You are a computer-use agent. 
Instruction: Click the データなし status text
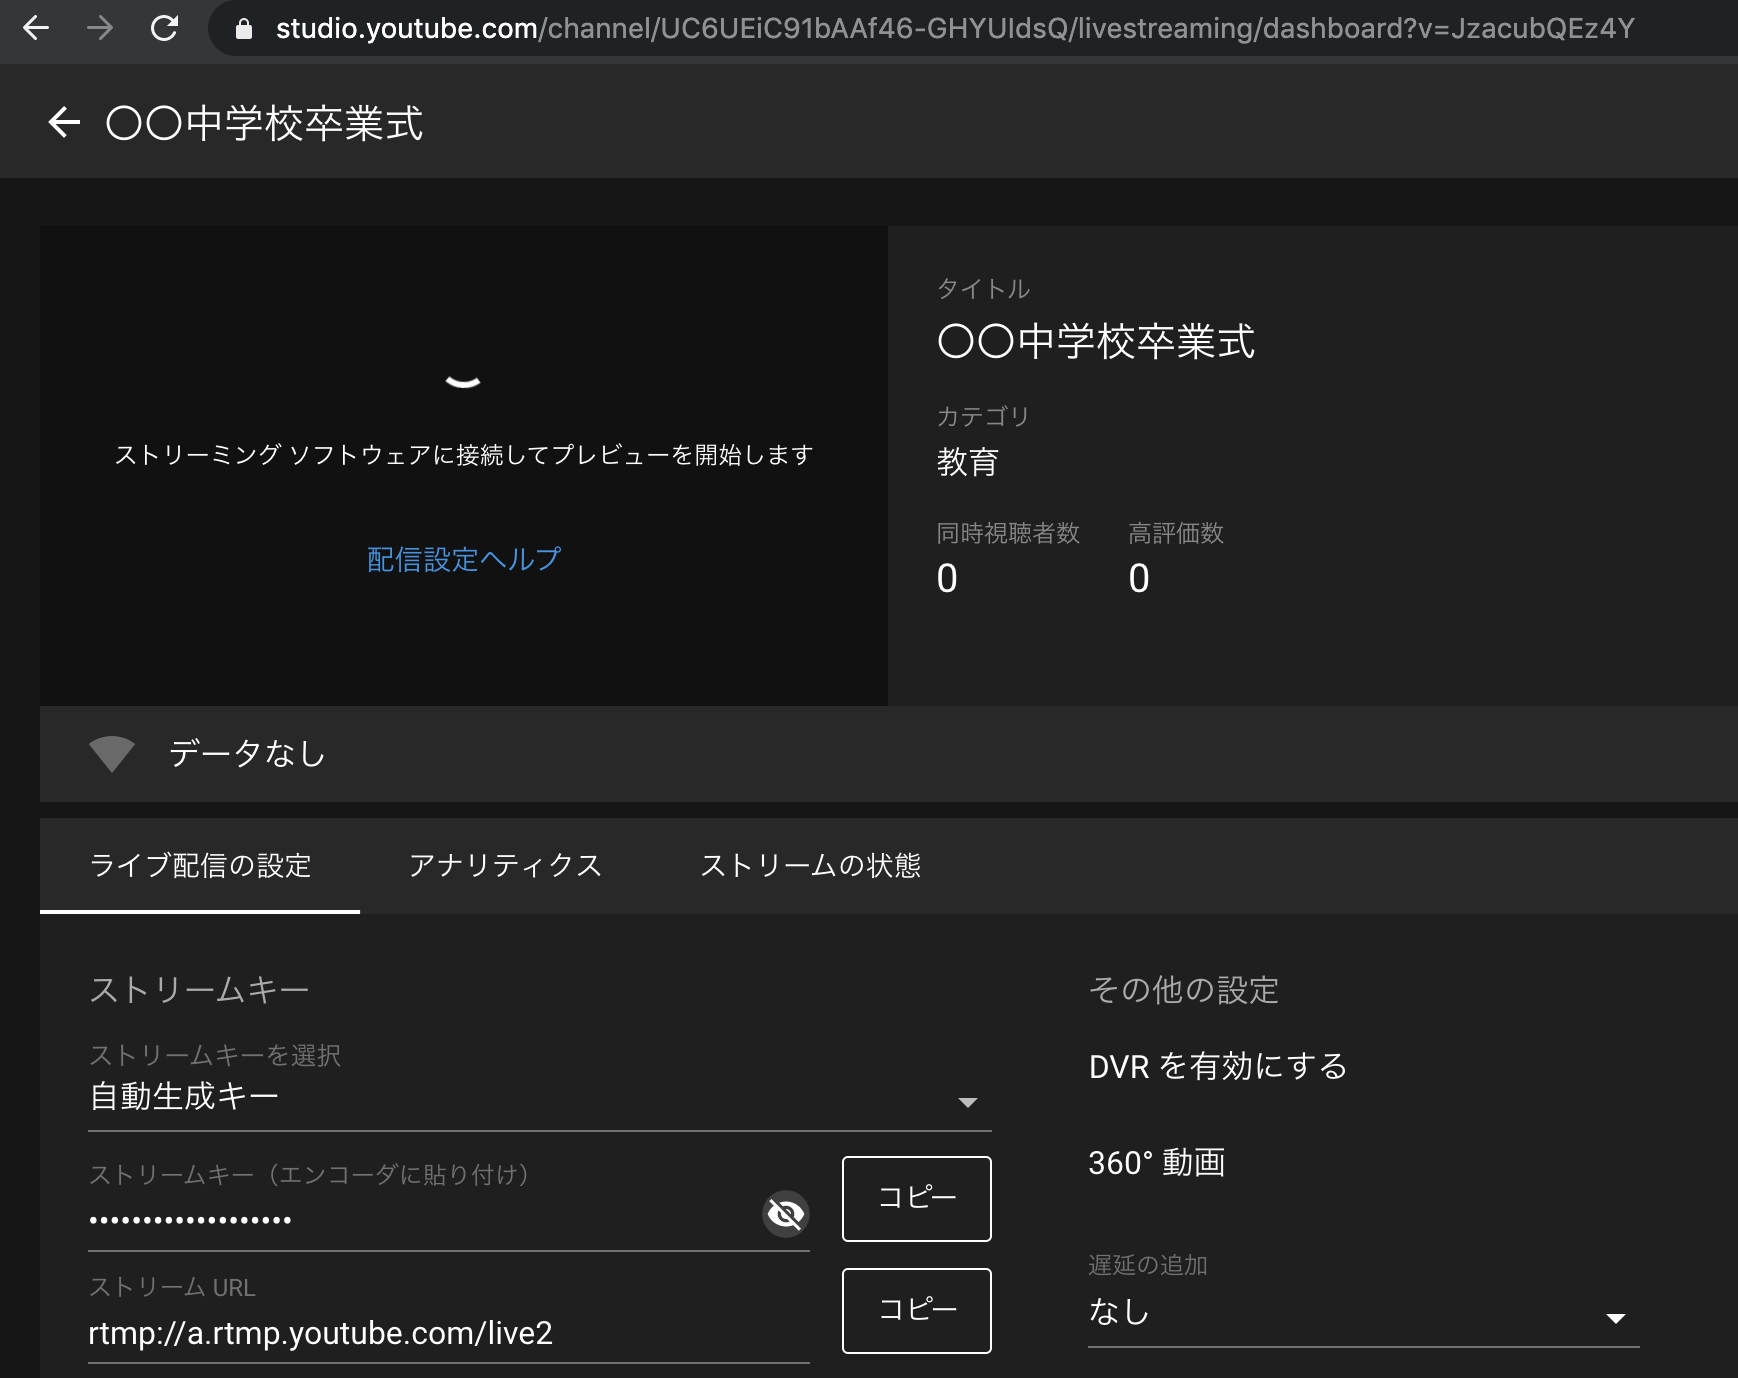[247, 753]
